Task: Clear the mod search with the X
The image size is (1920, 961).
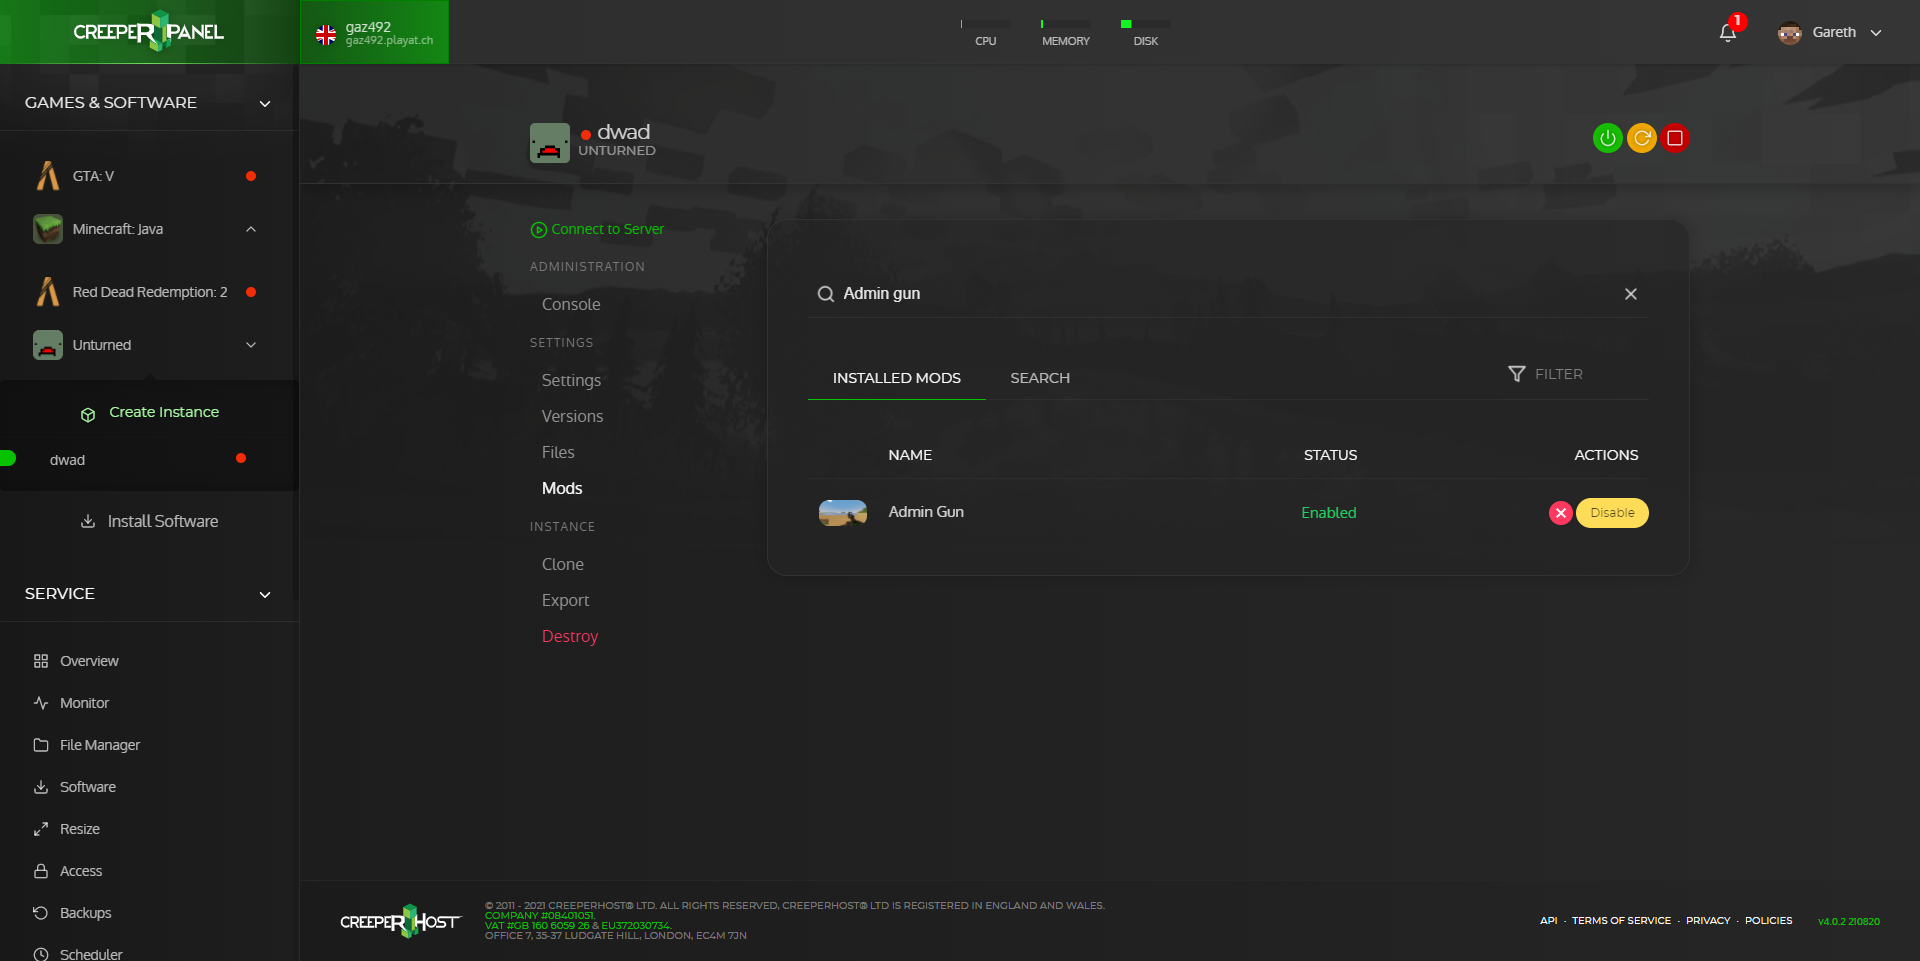Action: point(1631,294)
